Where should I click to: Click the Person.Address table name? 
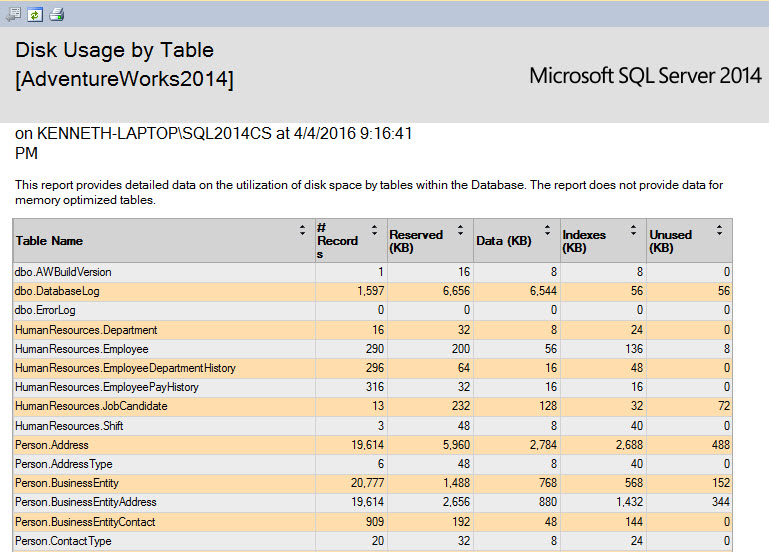click(52, 445)
